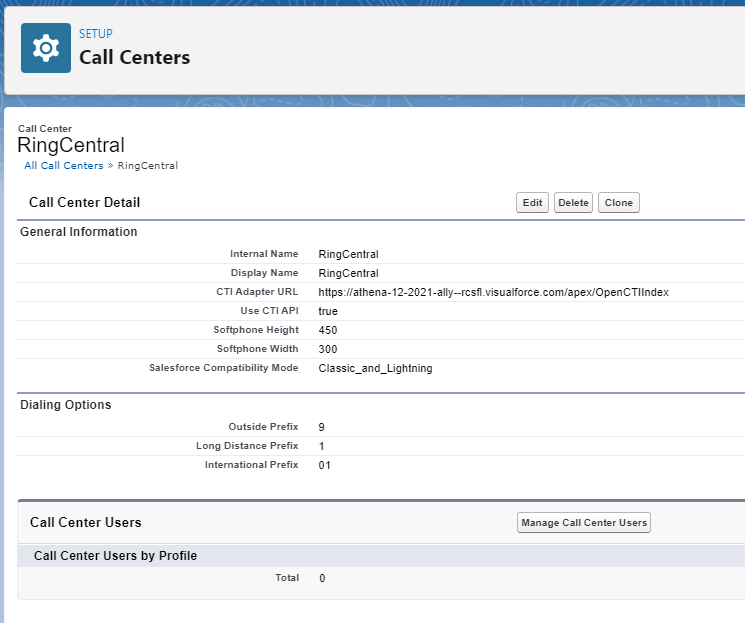Click the International Prefix label

(x=251, y=465)
